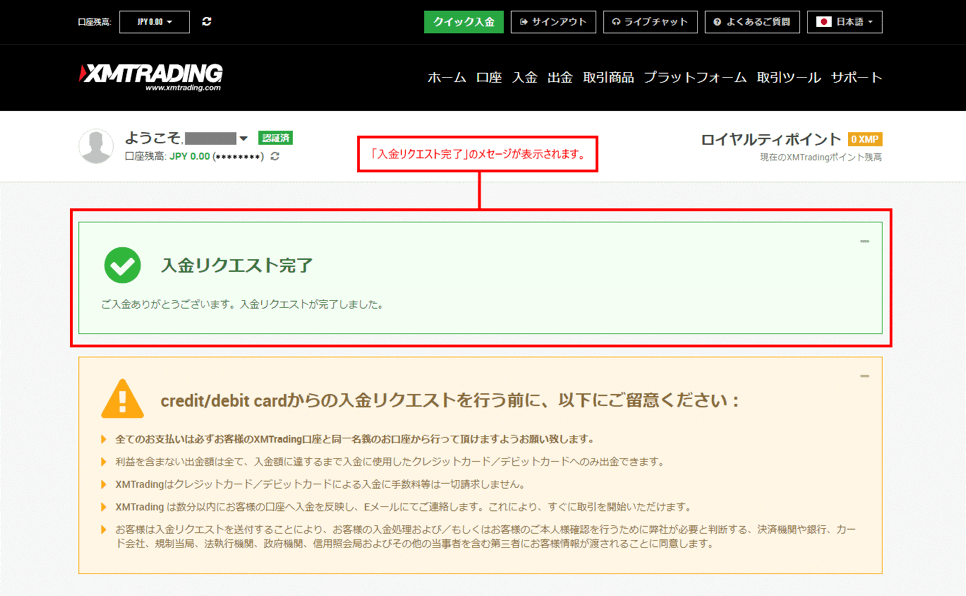Image resolution: width=966 pixels, height=596 pixels.
Task: Click the green checkmark success icon
Action: 122,265
